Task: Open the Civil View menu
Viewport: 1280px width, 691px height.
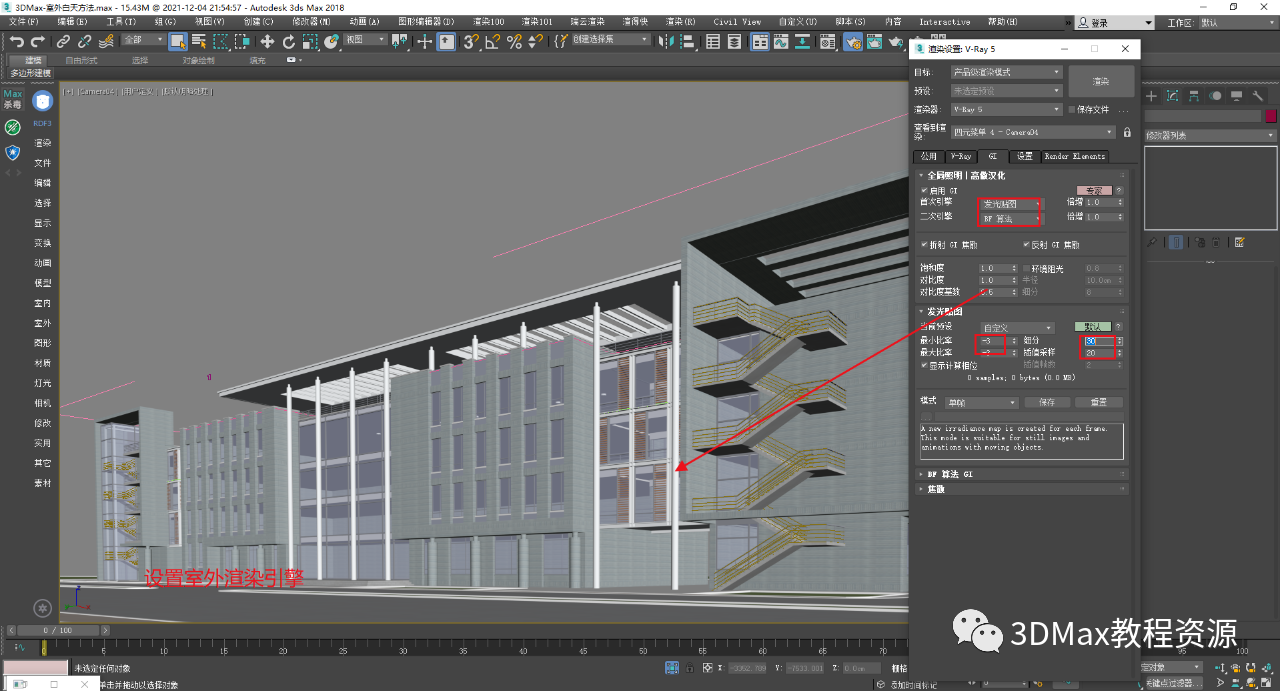Action: pyautogui.click(x=737, y=21)
